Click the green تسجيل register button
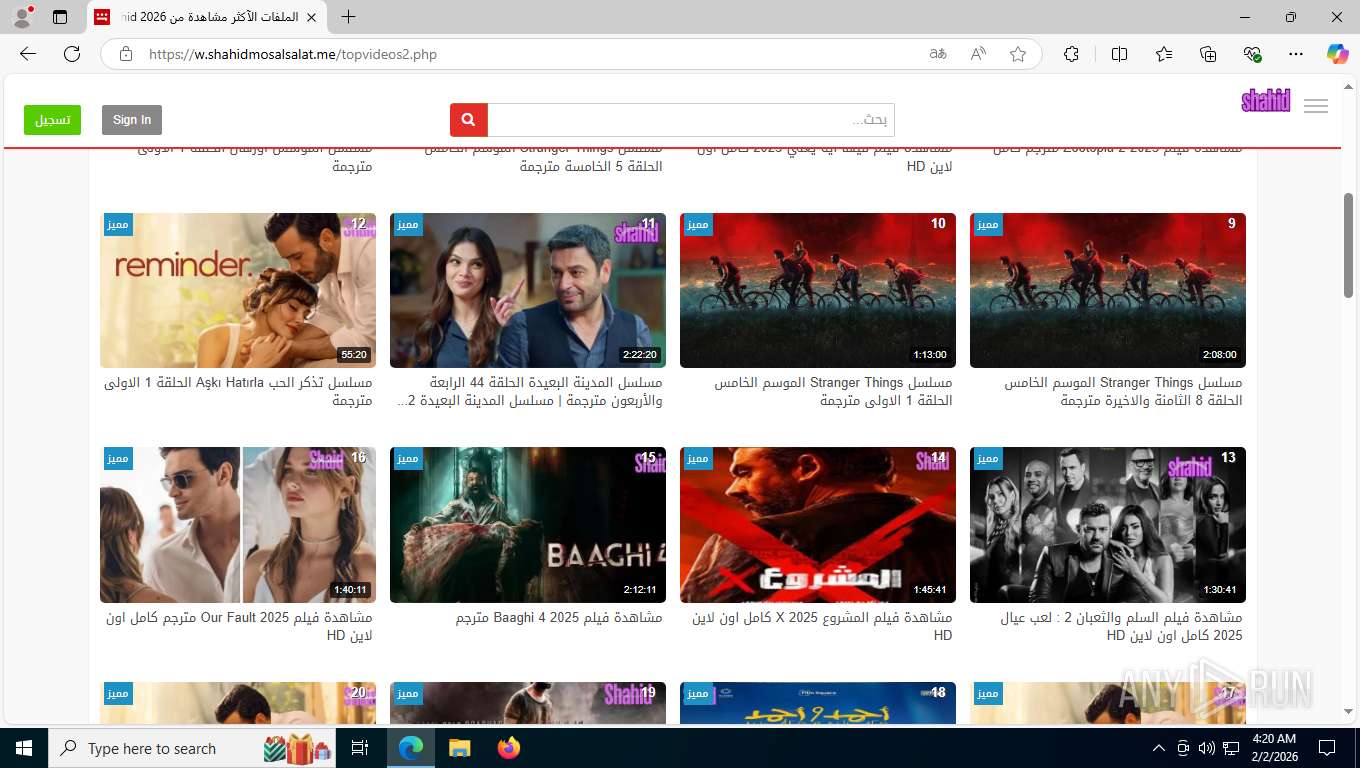The width and height of the screenshot is (1360, 768). click(52, 120)
